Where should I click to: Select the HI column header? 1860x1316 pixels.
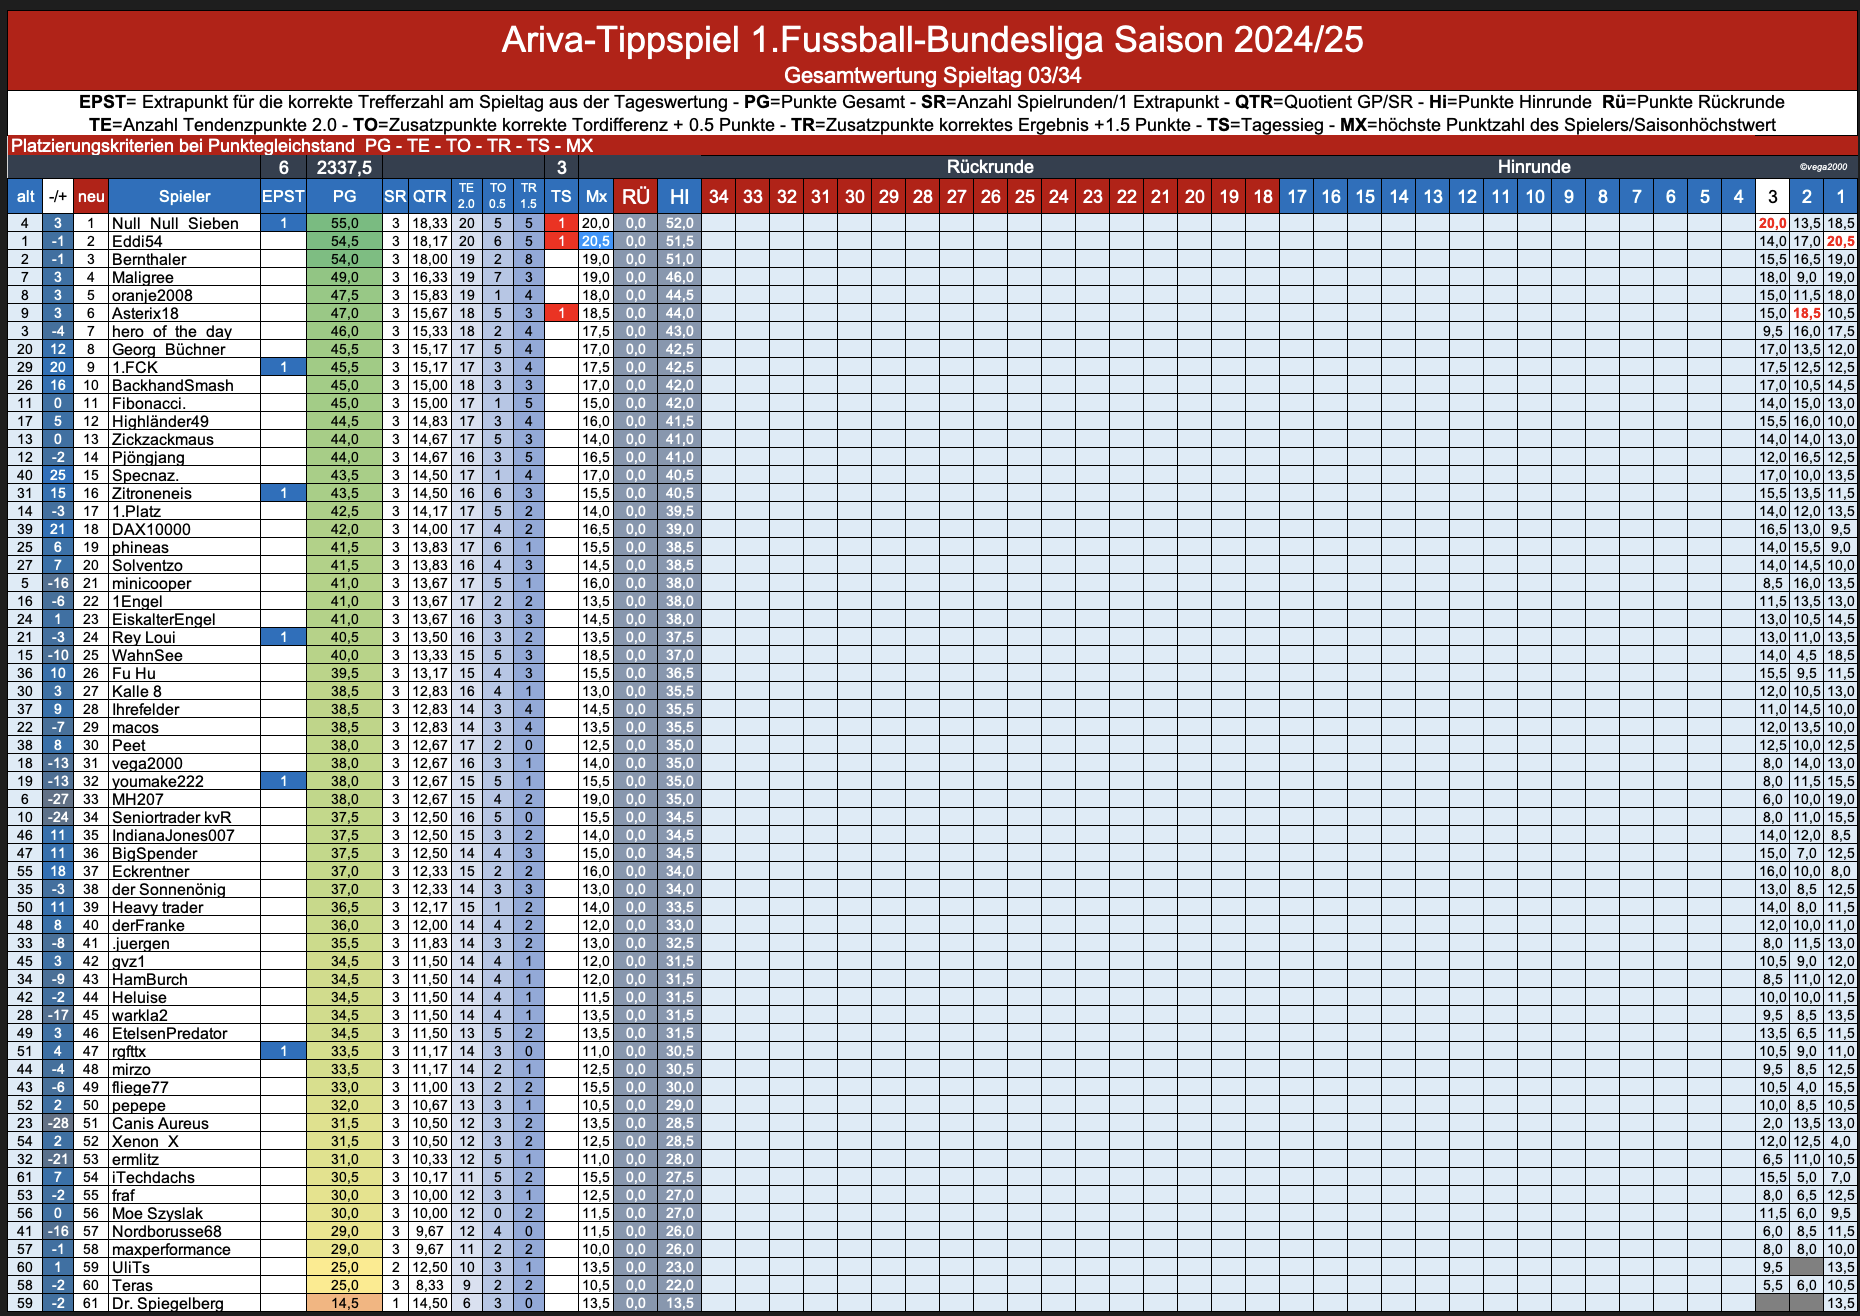(679, 196)
